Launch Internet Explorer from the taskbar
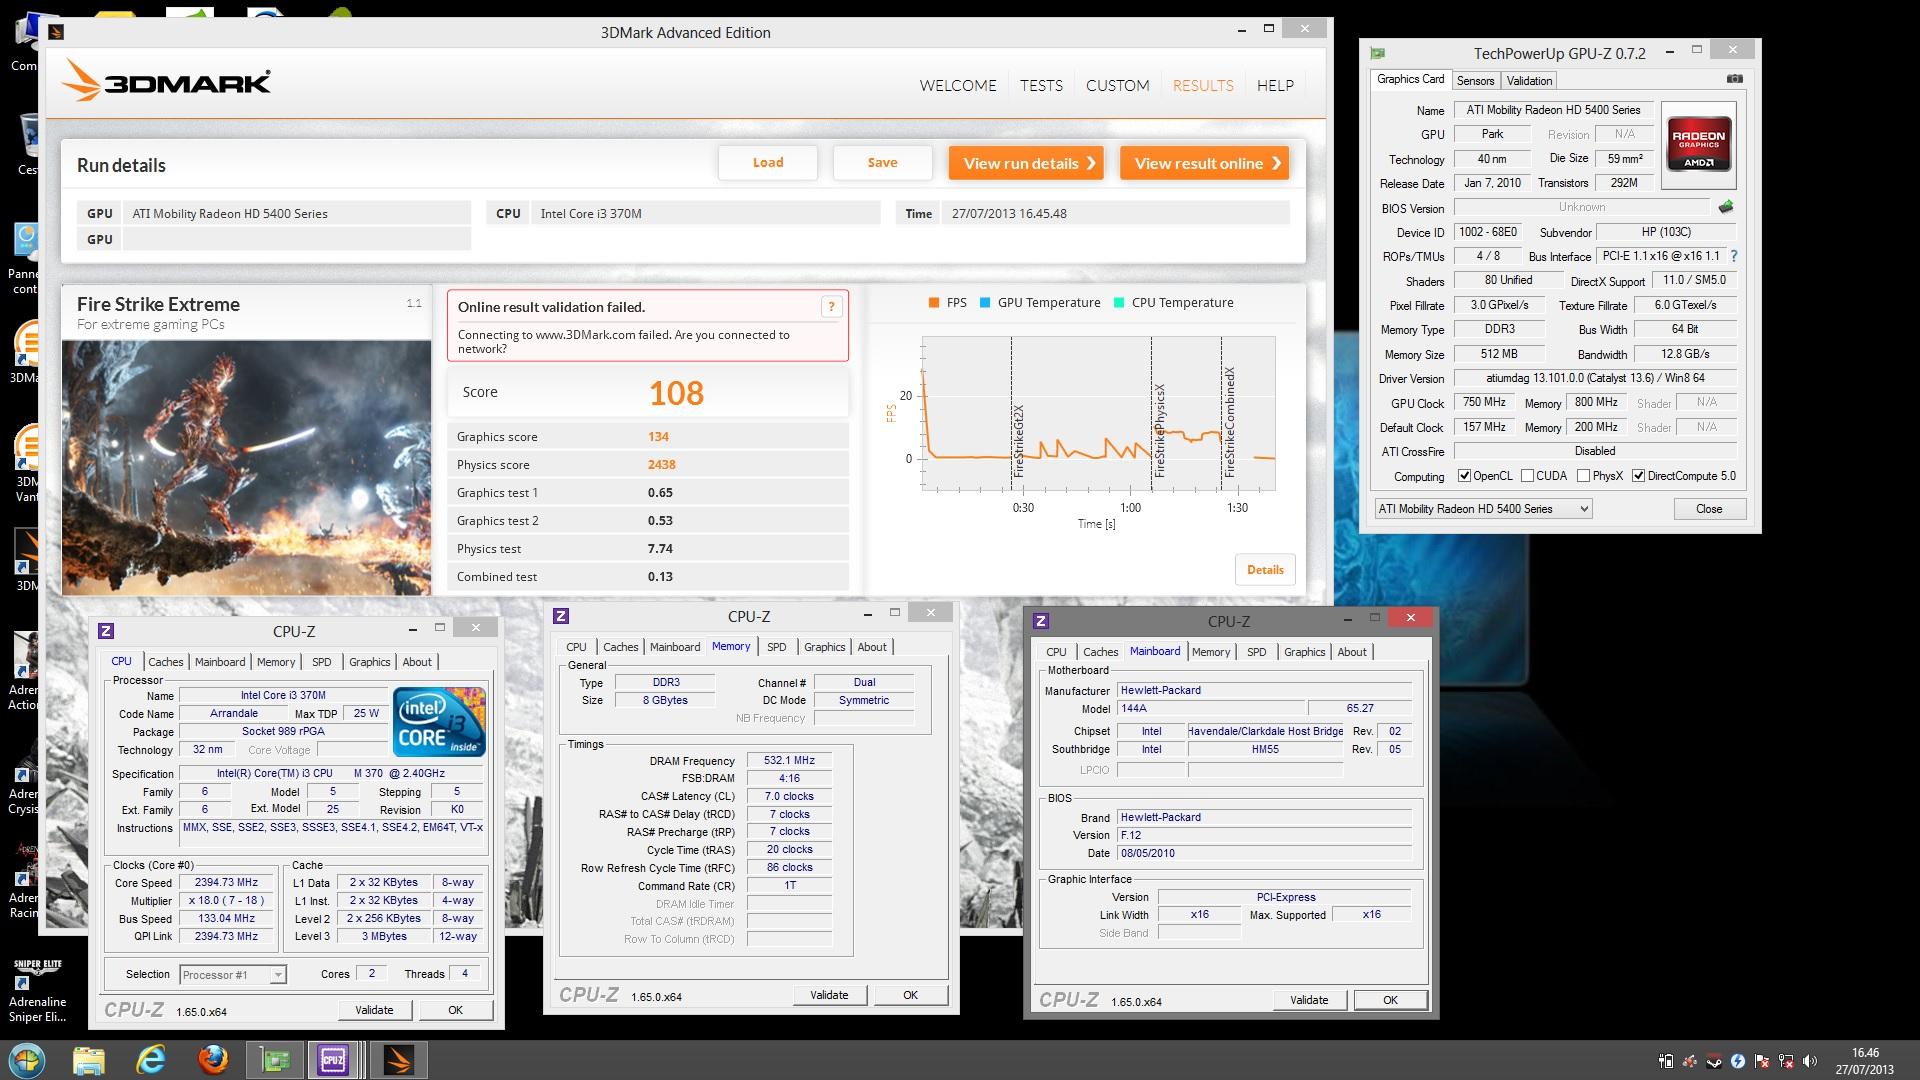This screenshot has height=1080, width=1920. click(x=151, y=1060)
